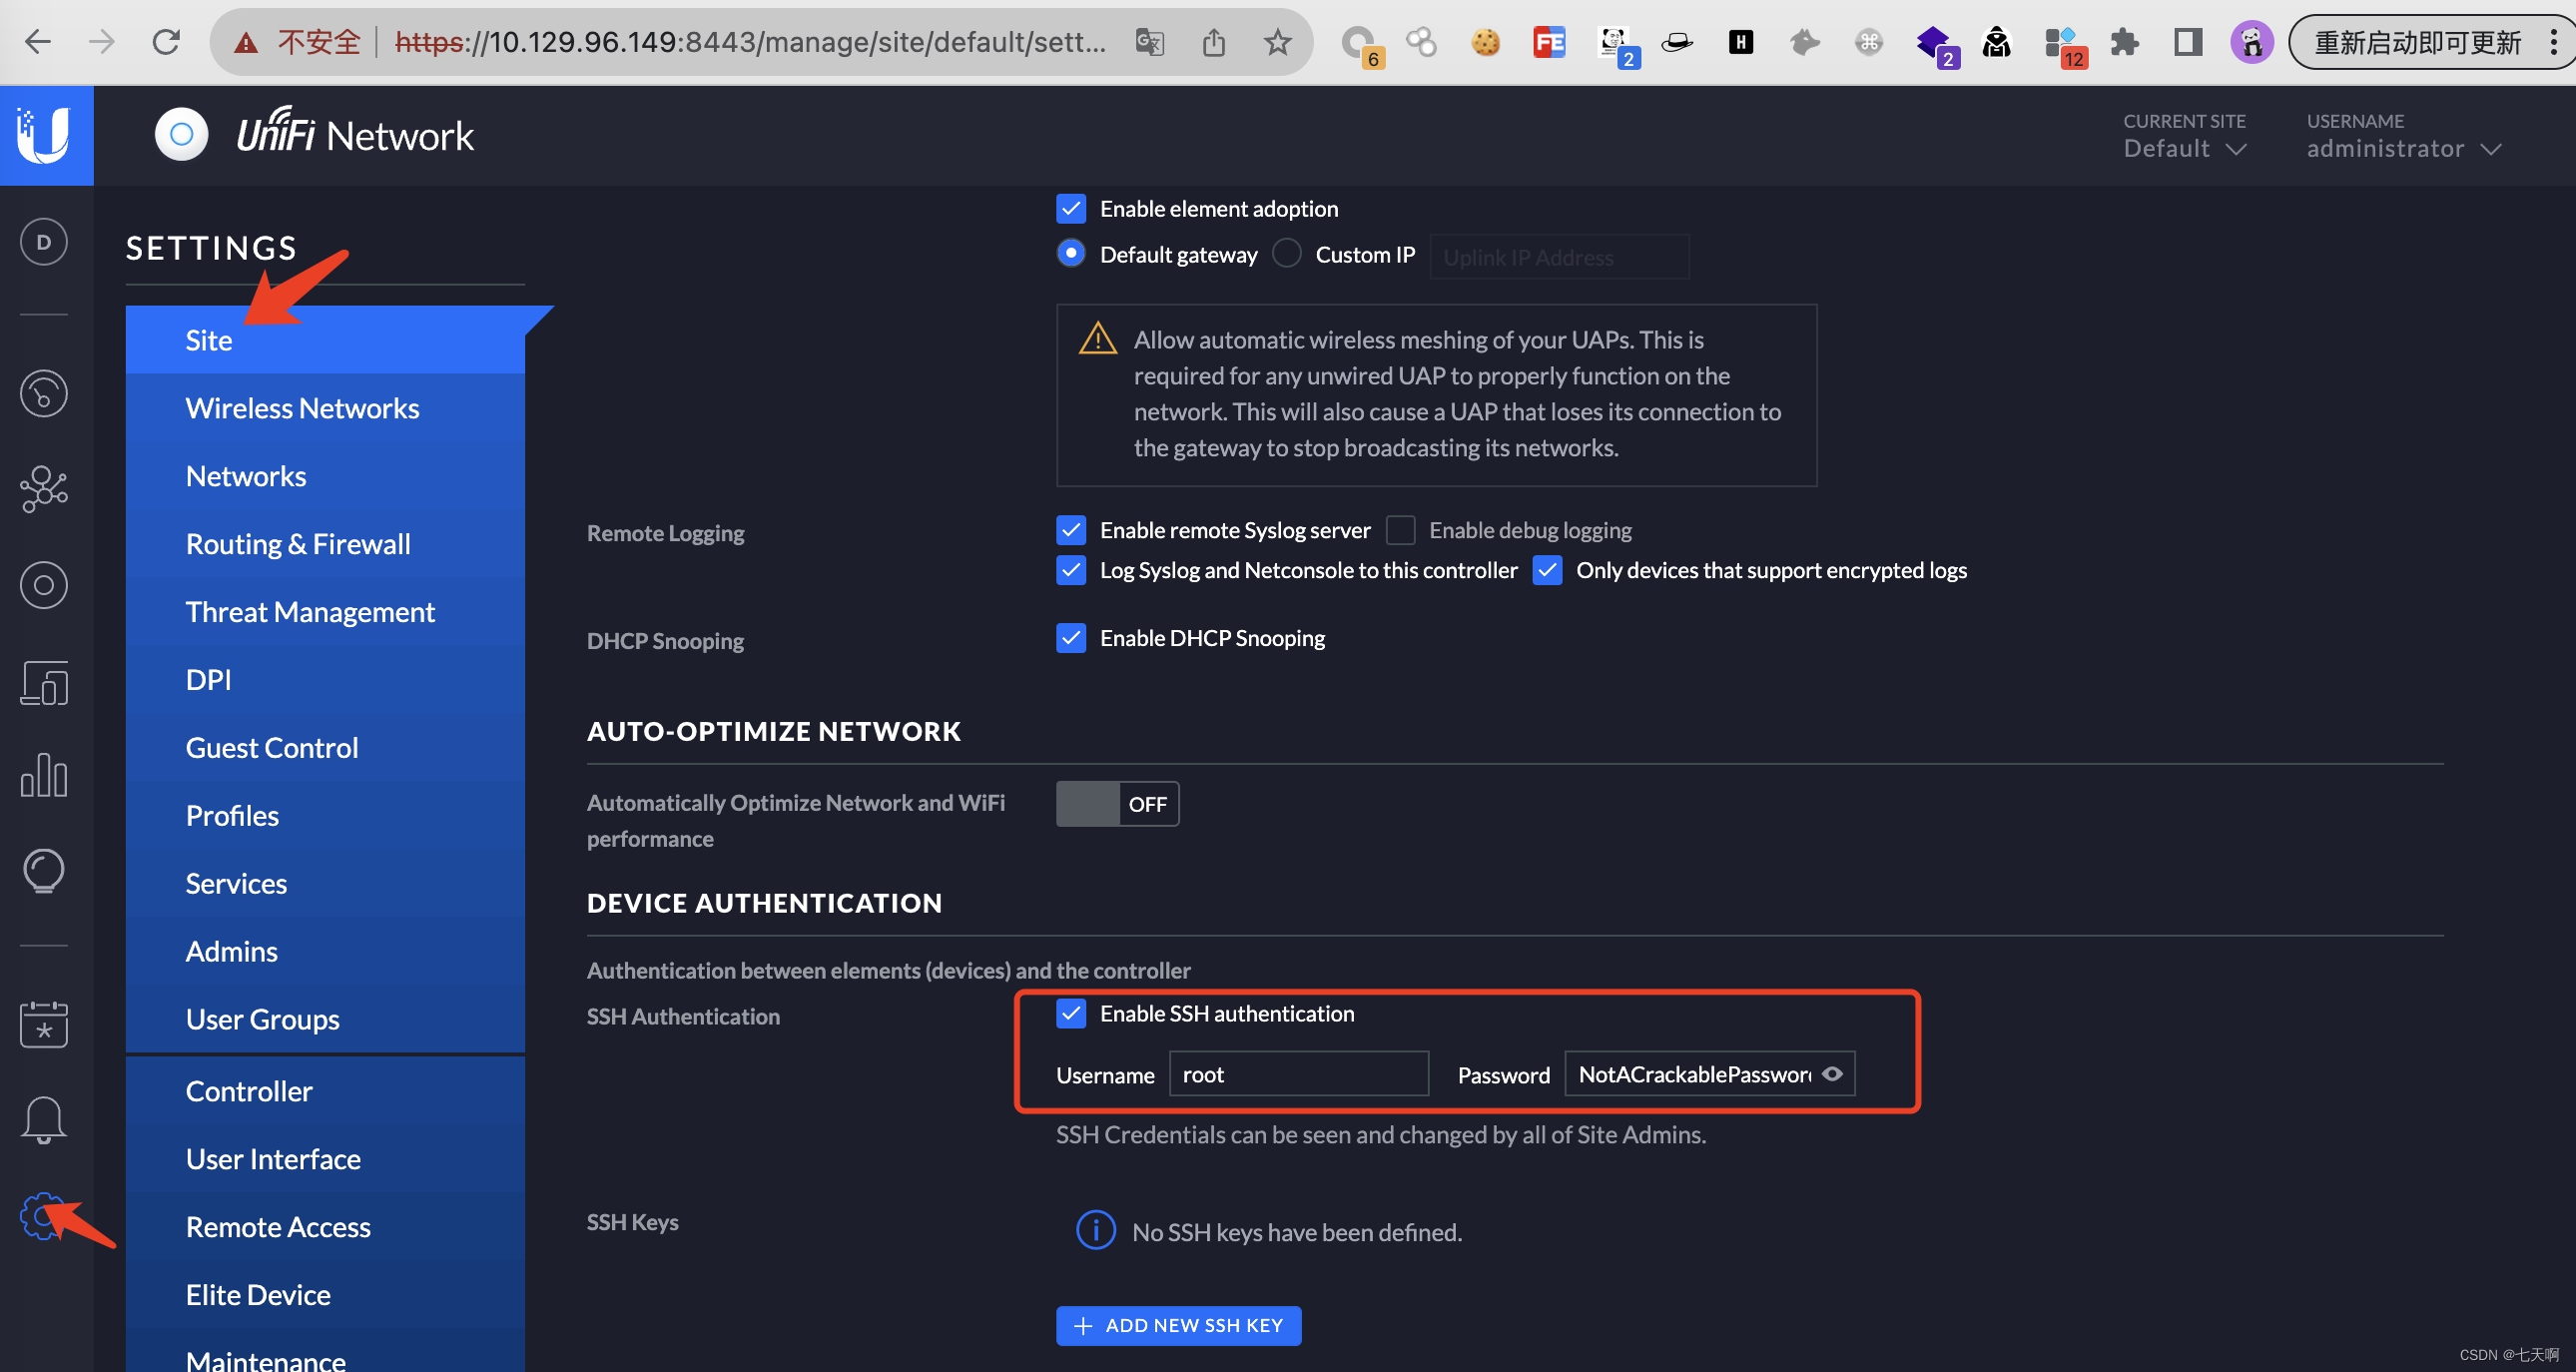Expand the Current Site Default dropdown
Viewport: 2576px width, 1372px height.
pyautogui.click(x=2184, y=148)
